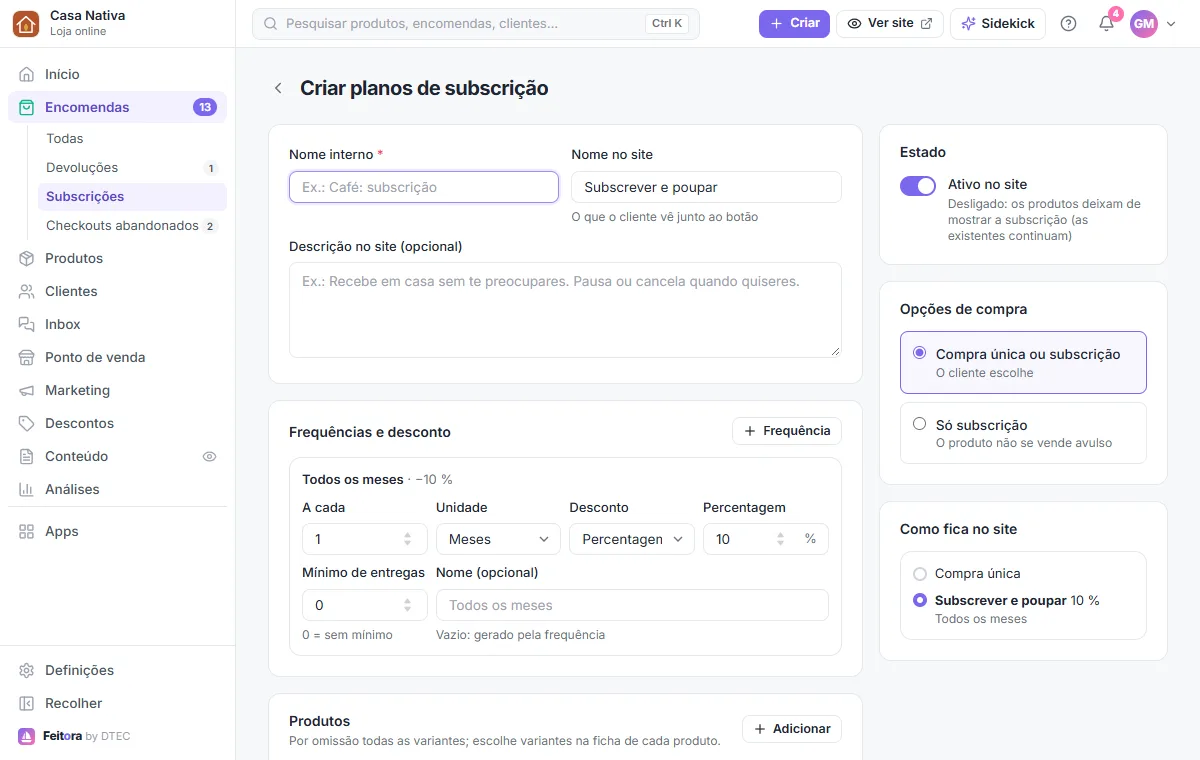Open the Início menu item

(x=117, y=75)
